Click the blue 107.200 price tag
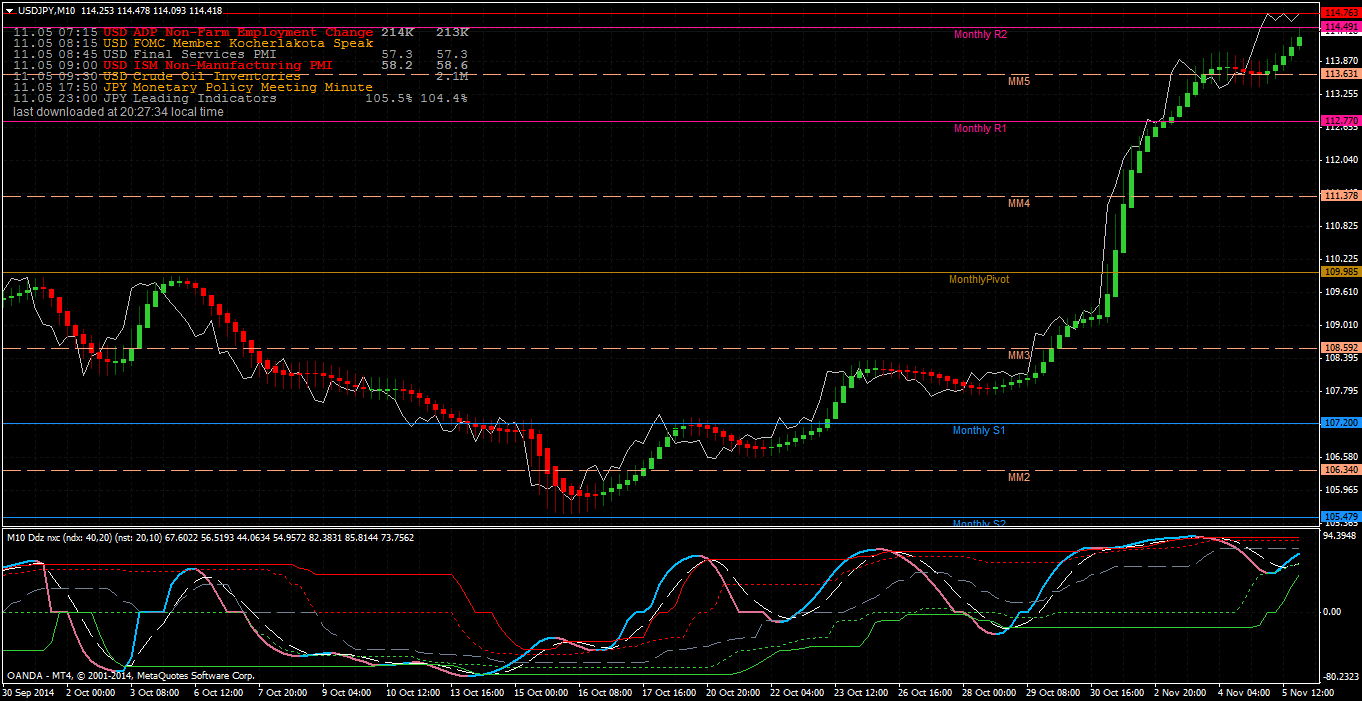The image size is (1362, 701). tap(1340, 423)
